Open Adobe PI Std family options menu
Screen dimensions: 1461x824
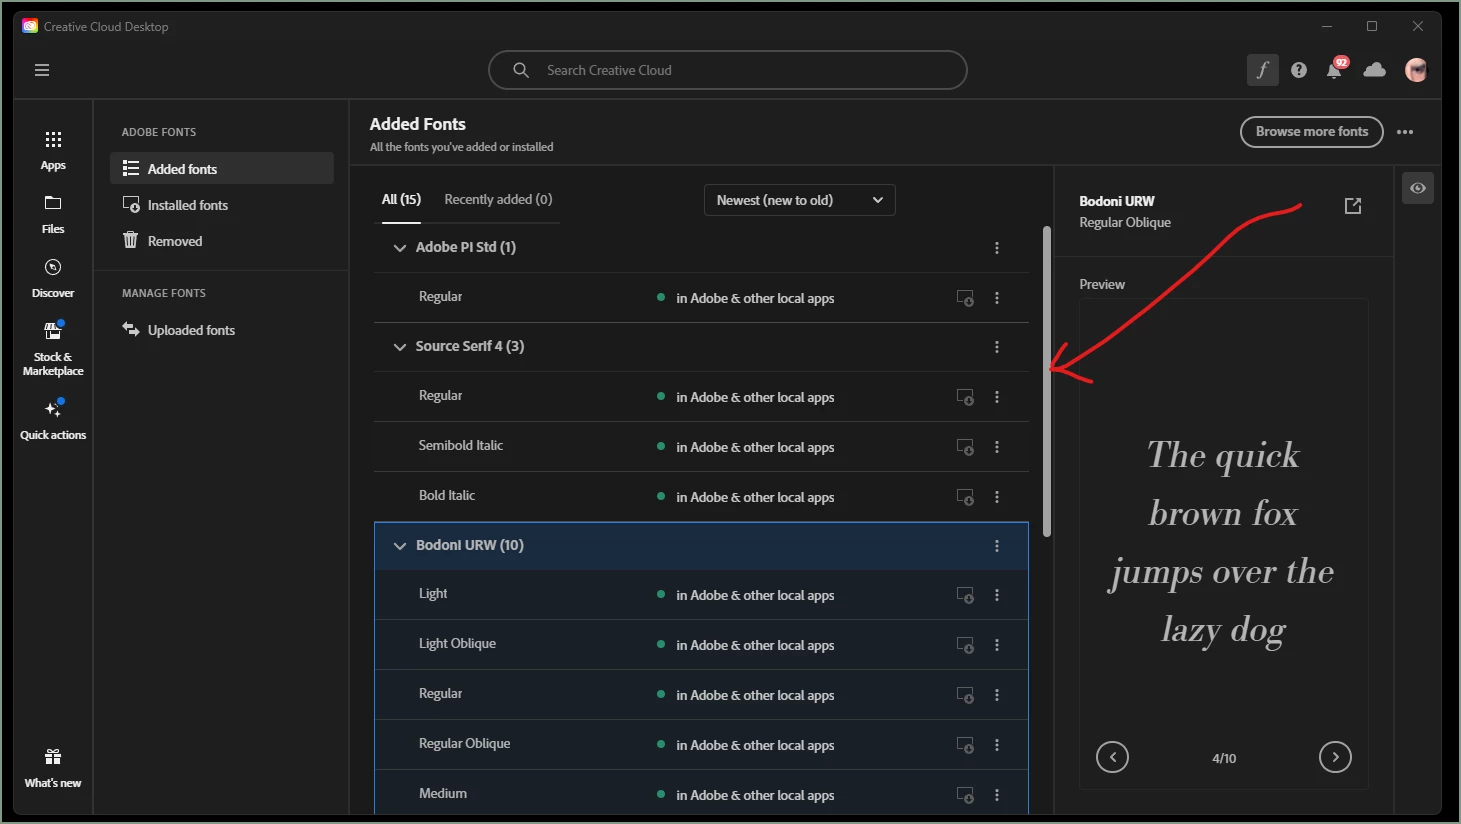pos(997,248)
